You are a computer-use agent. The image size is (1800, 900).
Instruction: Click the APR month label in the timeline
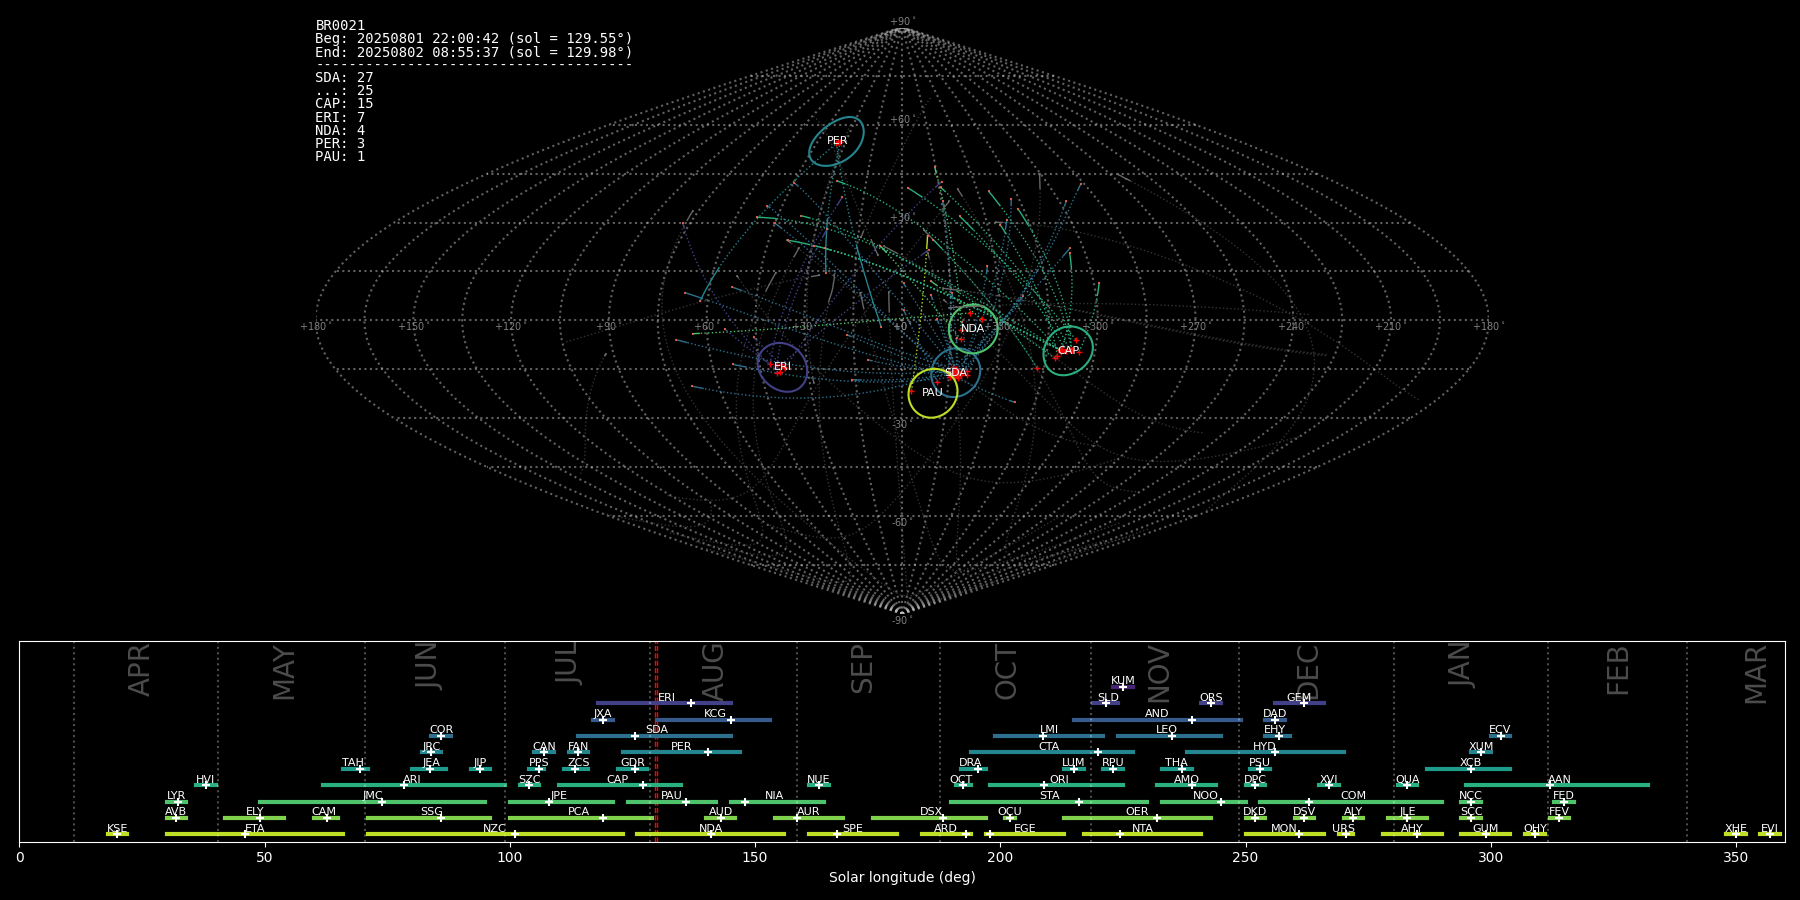tap(139, 670)
